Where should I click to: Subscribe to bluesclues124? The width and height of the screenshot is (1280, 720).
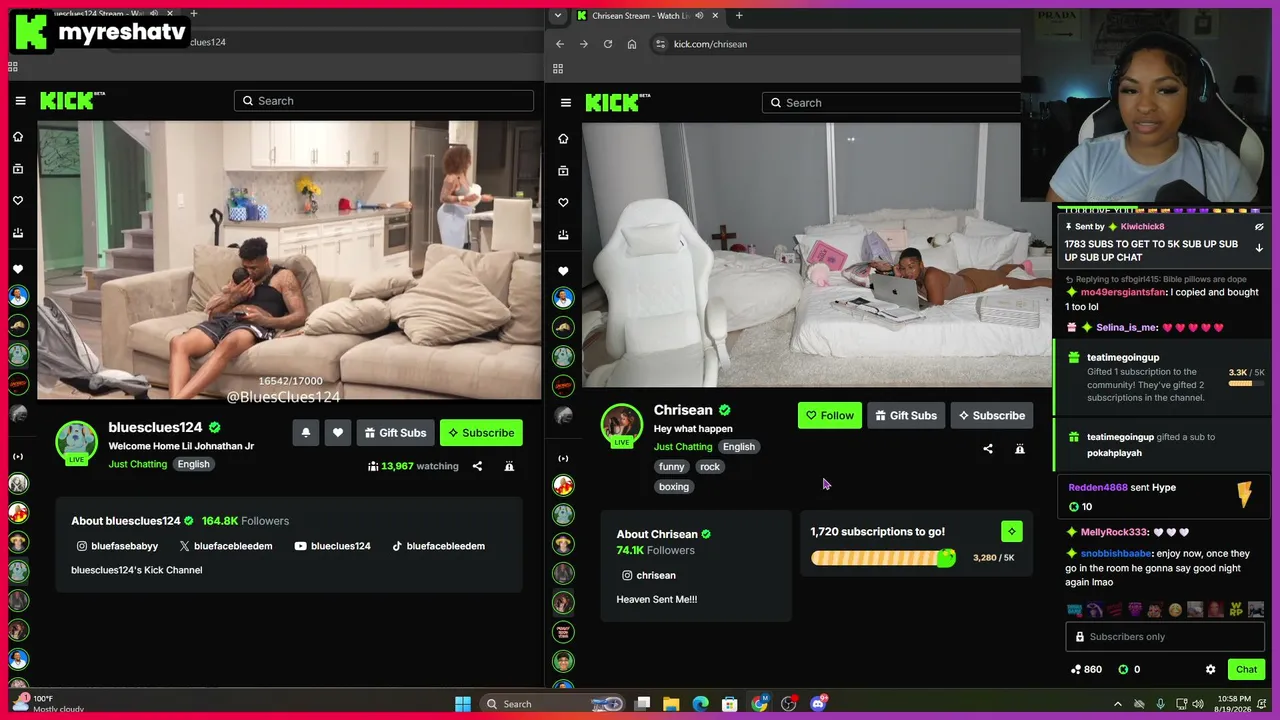481,433
